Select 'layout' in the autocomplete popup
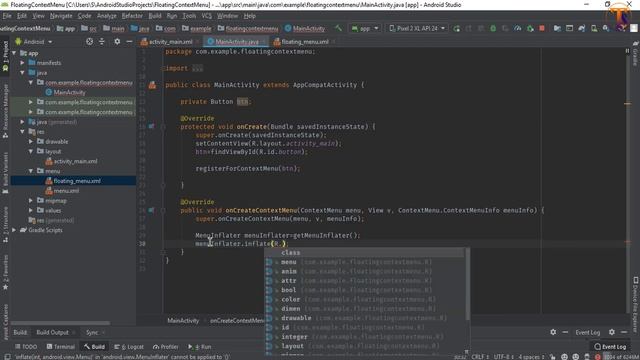Screen dimensions: 640x360 [x=365, y=346]
